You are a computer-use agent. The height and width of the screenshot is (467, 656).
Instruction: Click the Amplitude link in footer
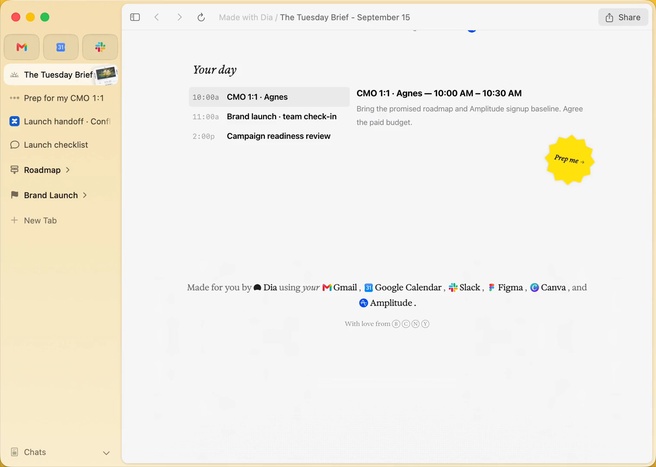(386, 303)
